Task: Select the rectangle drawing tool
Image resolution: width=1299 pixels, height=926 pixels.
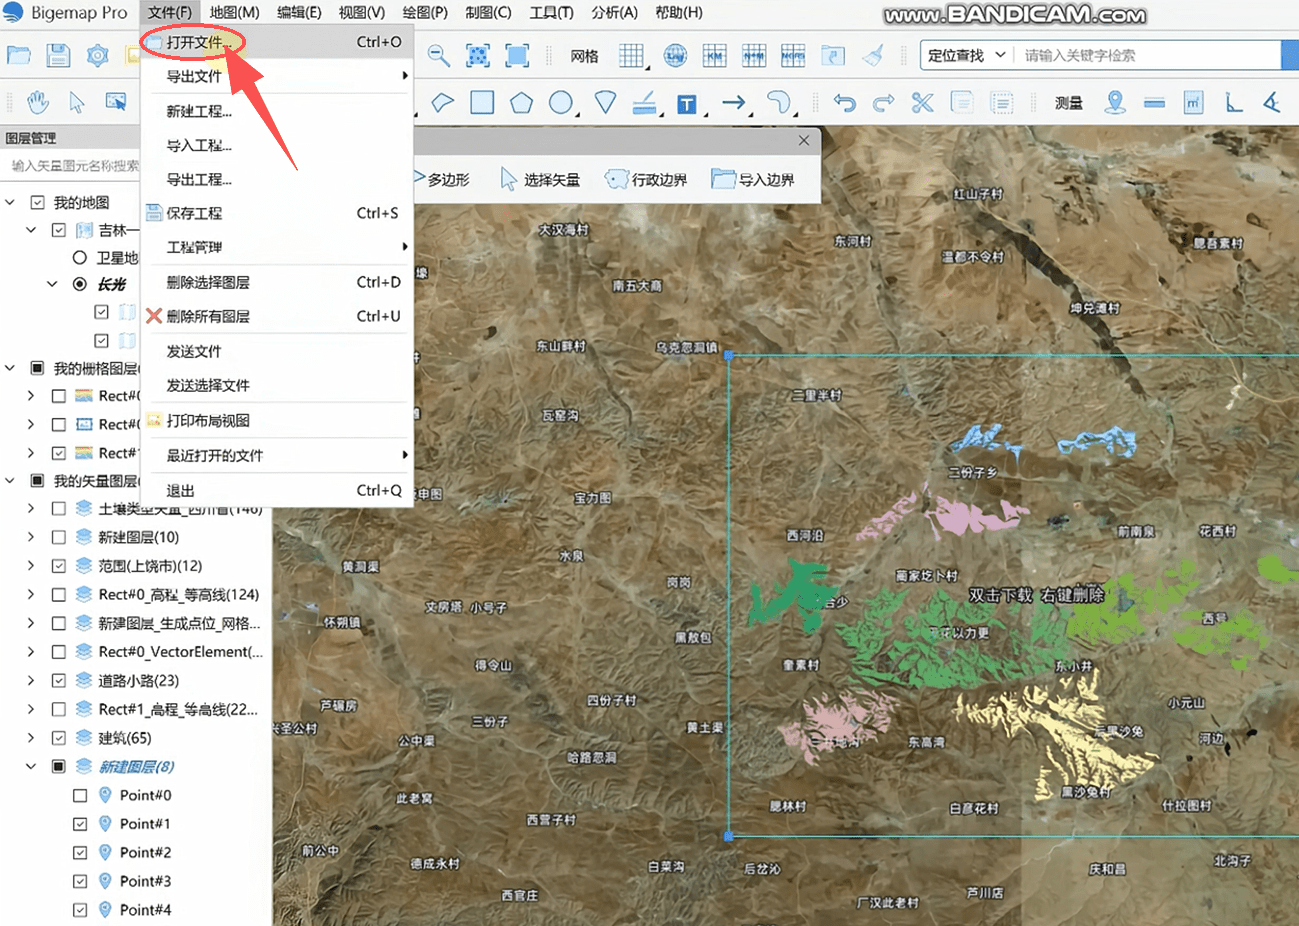Action: (482, 102)
